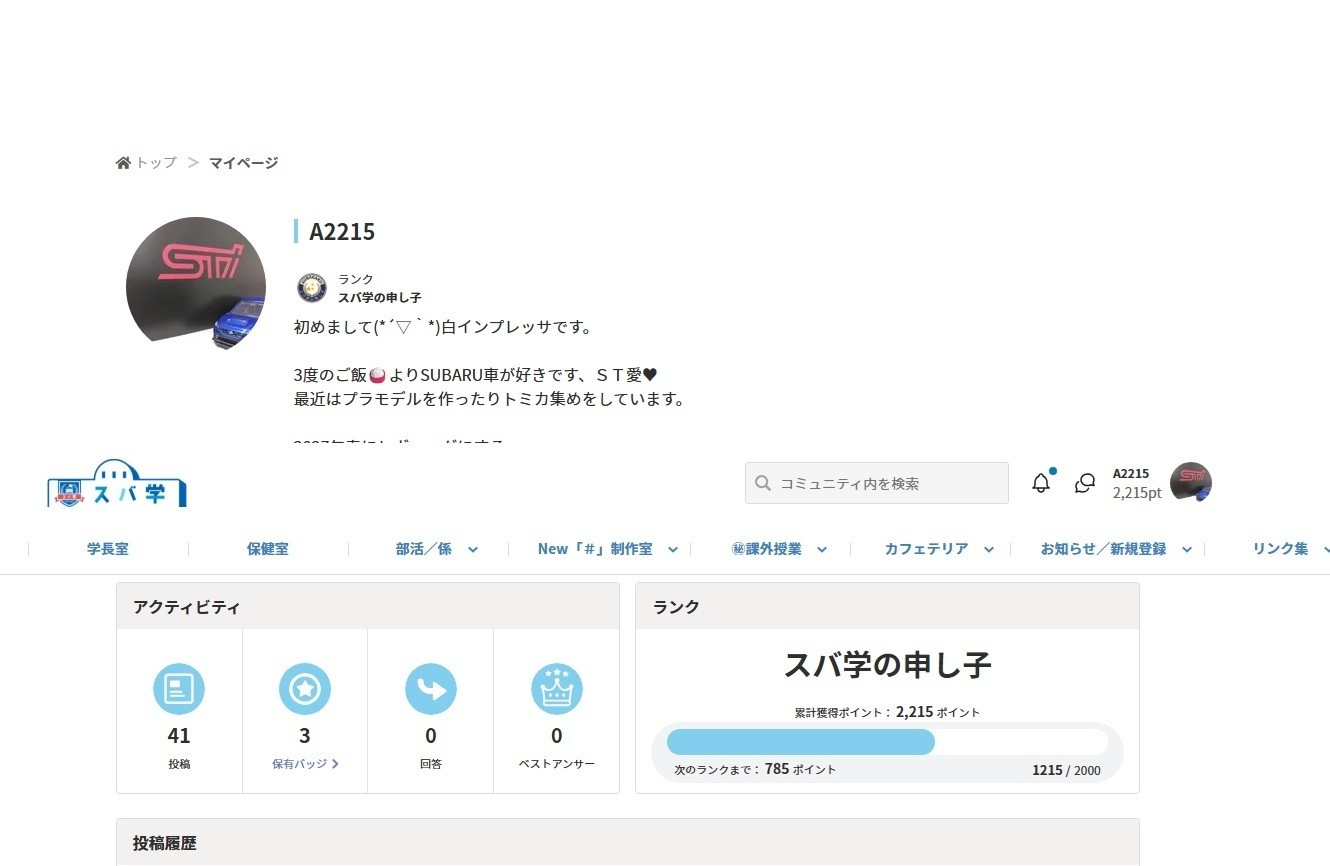Open the user avatar in header
This screenshot has height=866, width=1330.
click(1190, 483)
